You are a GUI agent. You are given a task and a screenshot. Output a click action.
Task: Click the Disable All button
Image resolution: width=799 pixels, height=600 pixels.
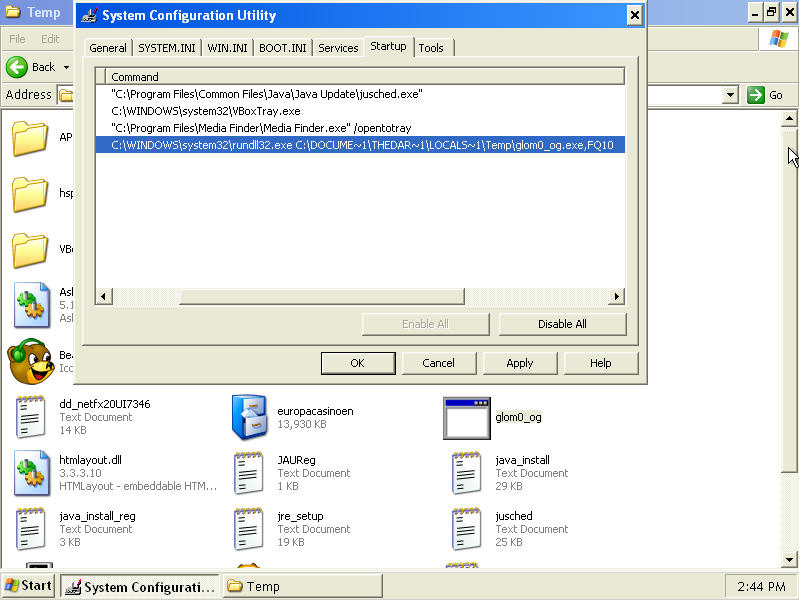click(x=563, y=324)
